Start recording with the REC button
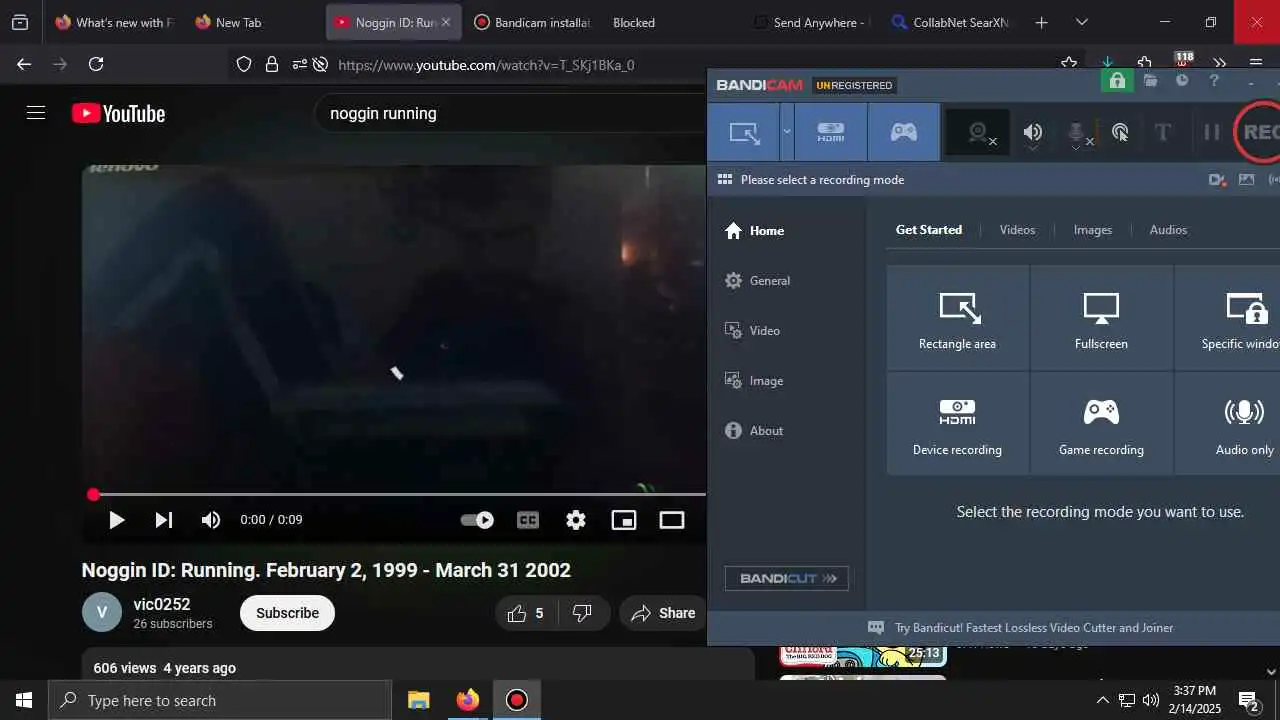Screen dimensions: 1280x720 click(1259, 132)
